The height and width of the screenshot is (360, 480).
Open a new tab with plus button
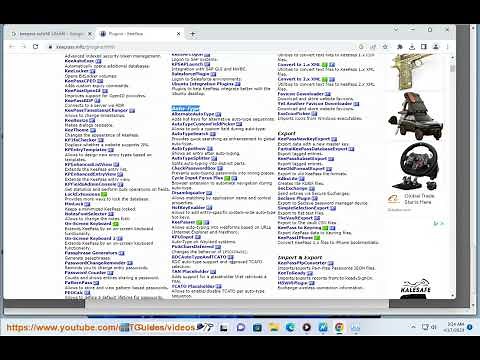[192, 34]
